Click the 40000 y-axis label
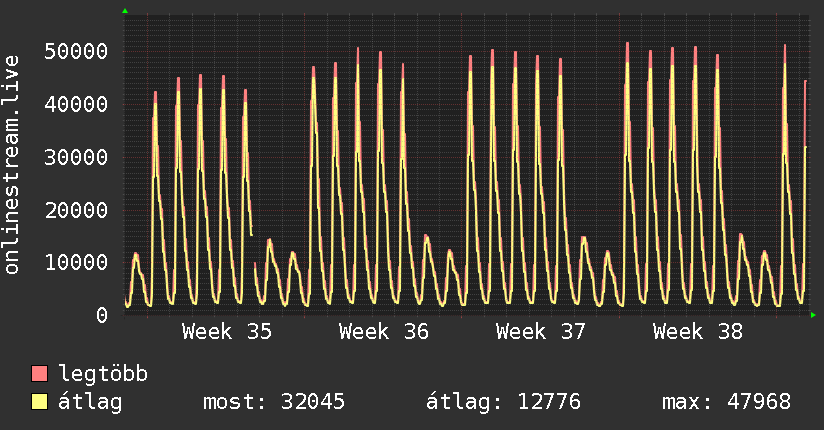The height and width of the screenshot is (430, 824). [76, 104]
